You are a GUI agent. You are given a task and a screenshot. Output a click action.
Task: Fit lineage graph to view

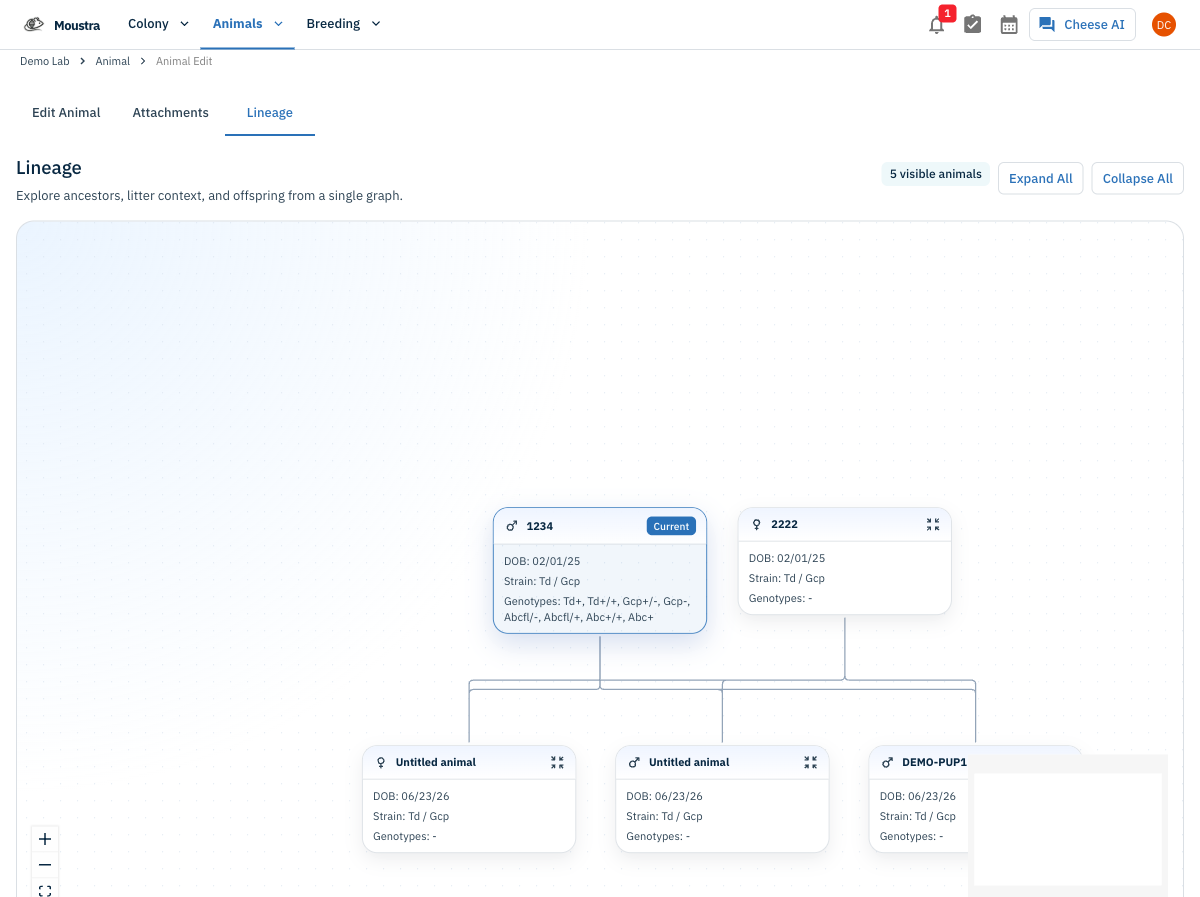pyautogui.click(x=45, y=889)
